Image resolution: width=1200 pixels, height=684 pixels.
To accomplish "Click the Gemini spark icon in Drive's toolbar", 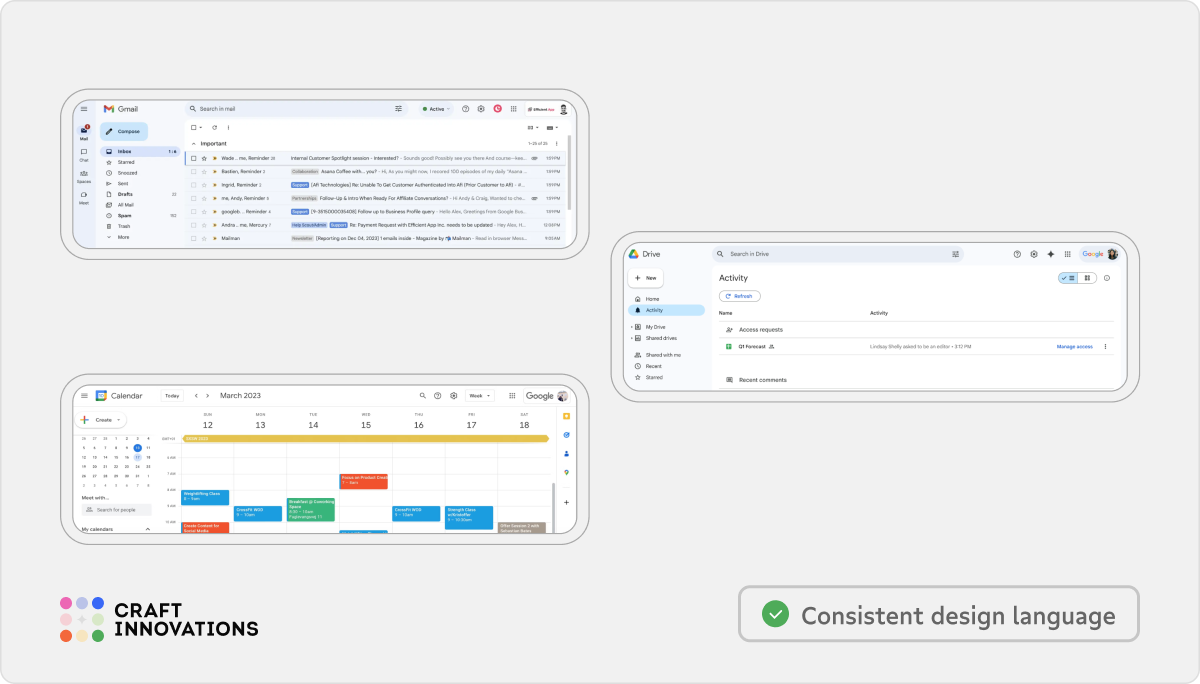I will [1050, 254].
